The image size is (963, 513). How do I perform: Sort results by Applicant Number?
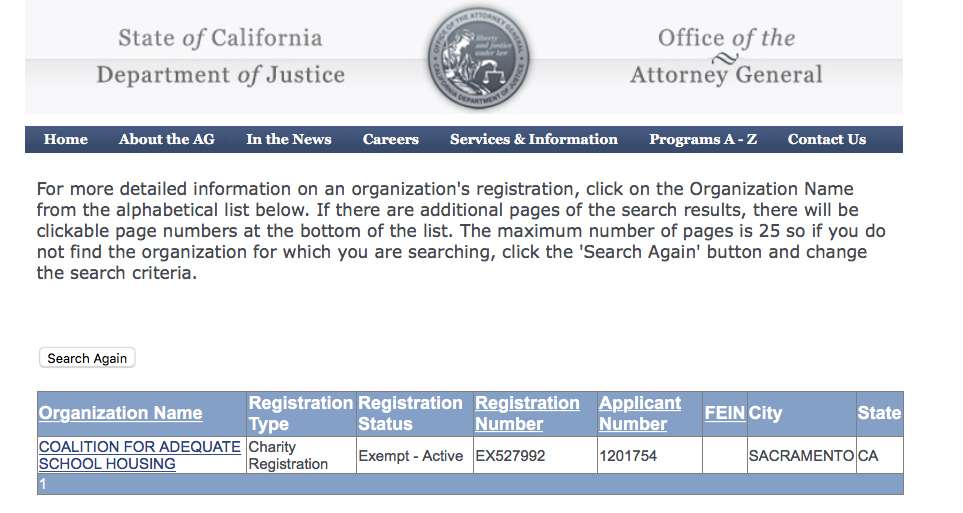coord(640,413)
